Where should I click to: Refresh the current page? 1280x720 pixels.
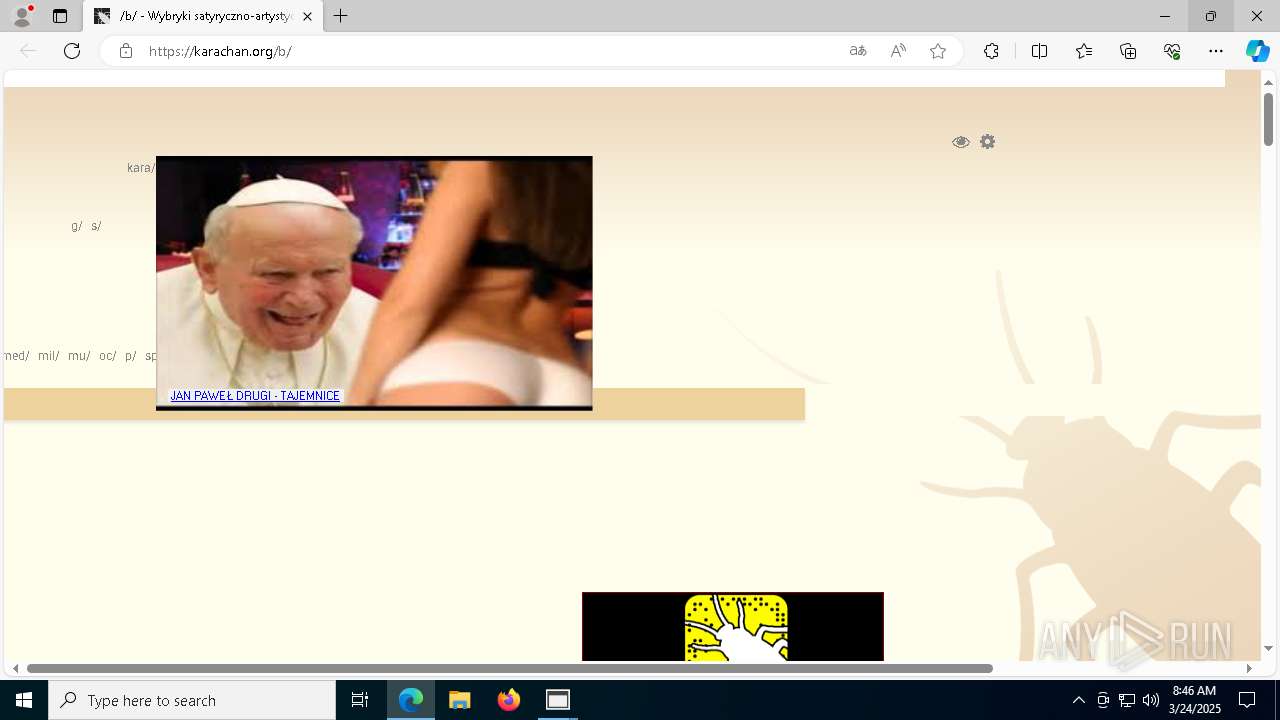point(72,51)
